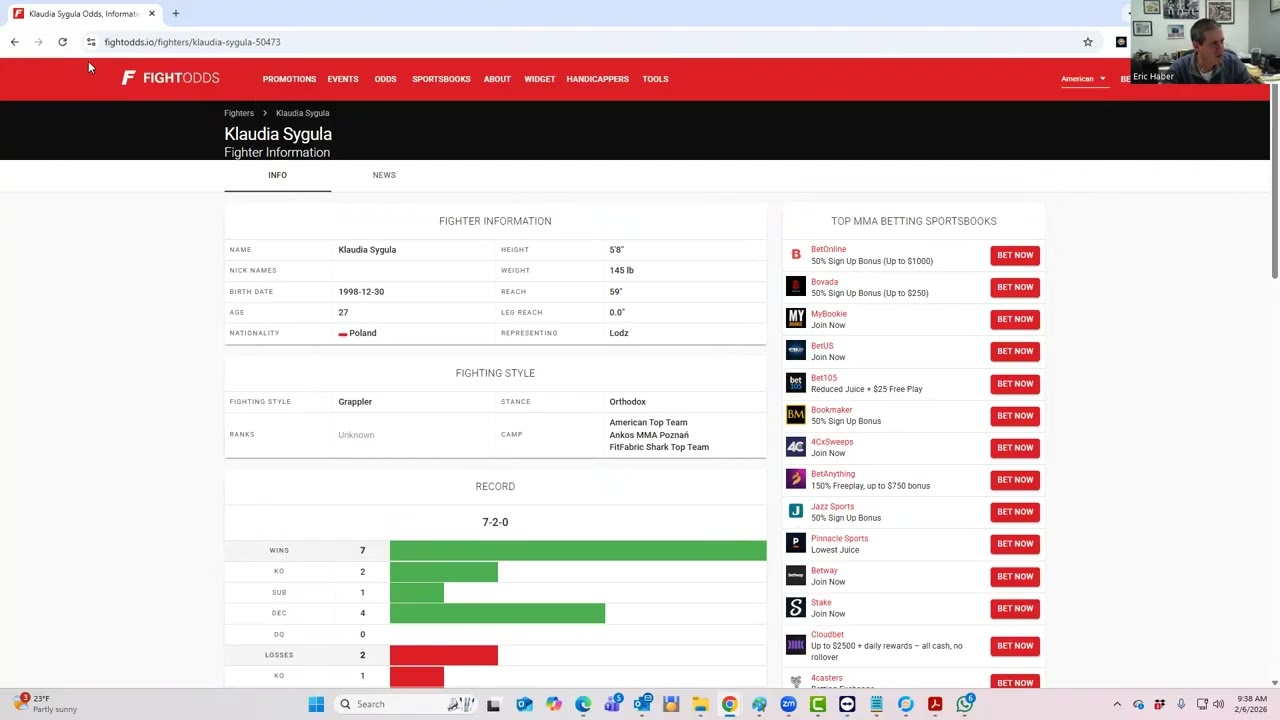Reload the page with refresh icon
Image resolution: width=1280 pixels, height=720 pixels.
pos(62,42)
